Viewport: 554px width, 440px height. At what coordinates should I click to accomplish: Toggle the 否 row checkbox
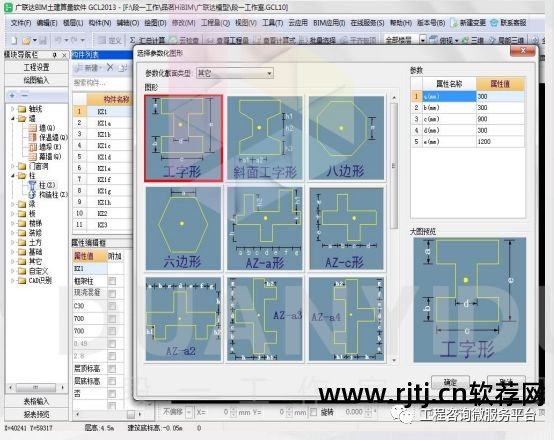pos(112,393)
